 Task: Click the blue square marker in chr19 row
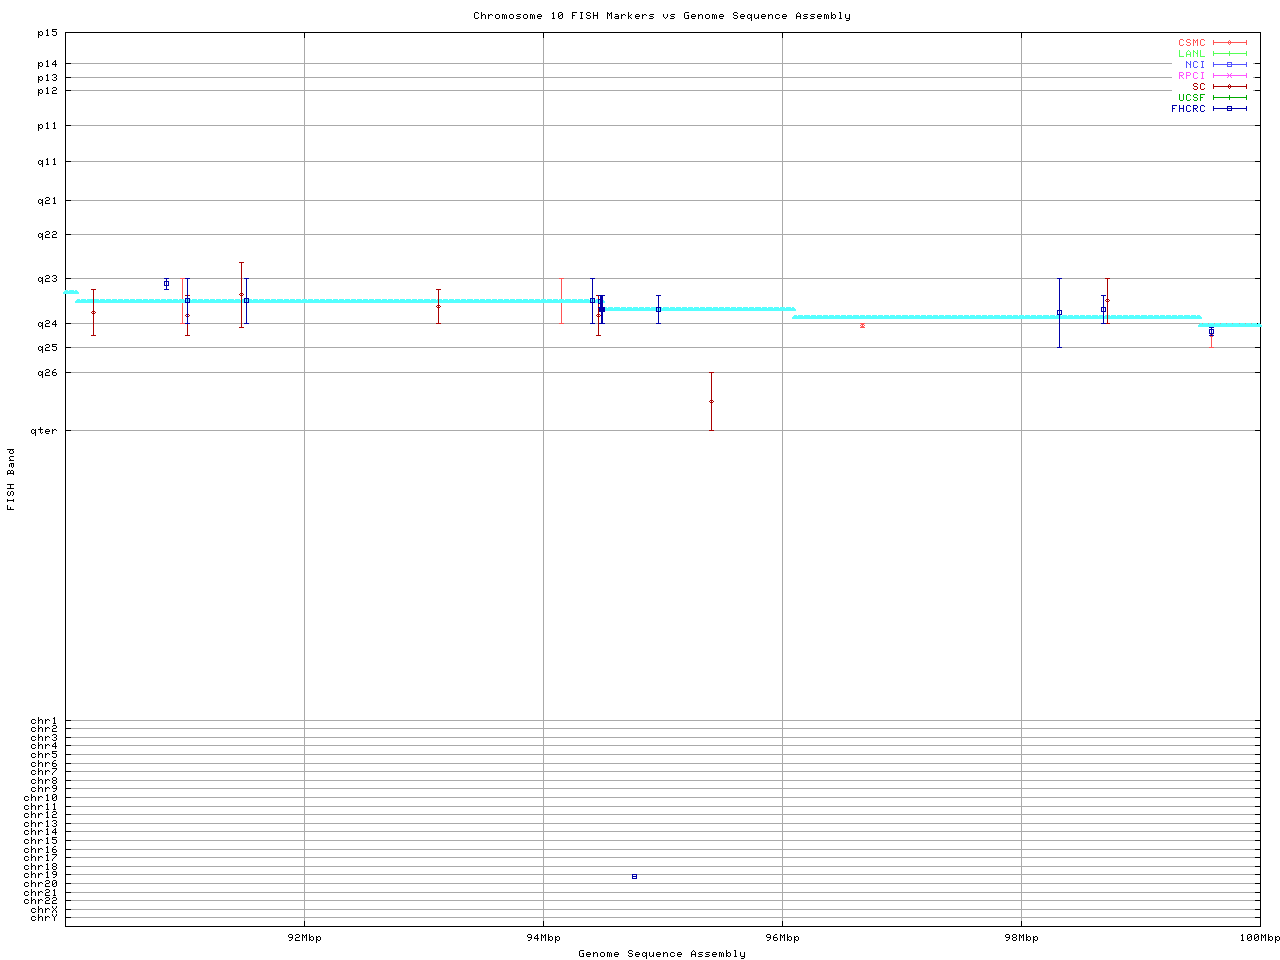click(634, 876)
